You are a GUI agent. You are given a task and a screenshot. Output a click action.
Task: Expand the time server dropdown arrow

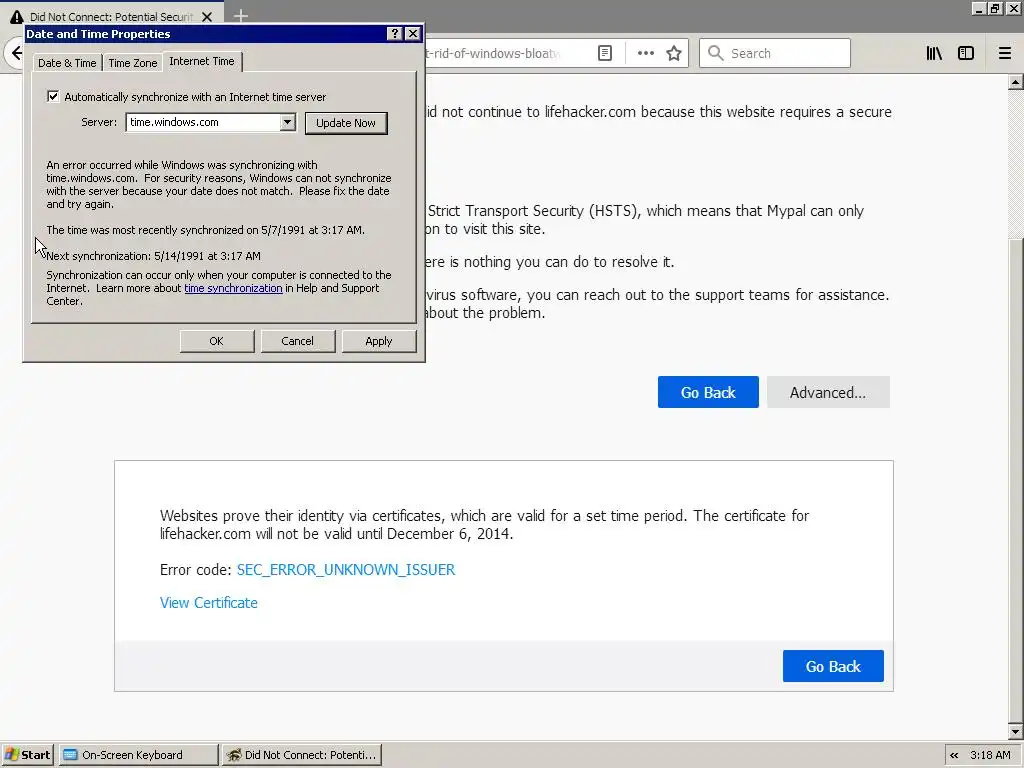287,122
